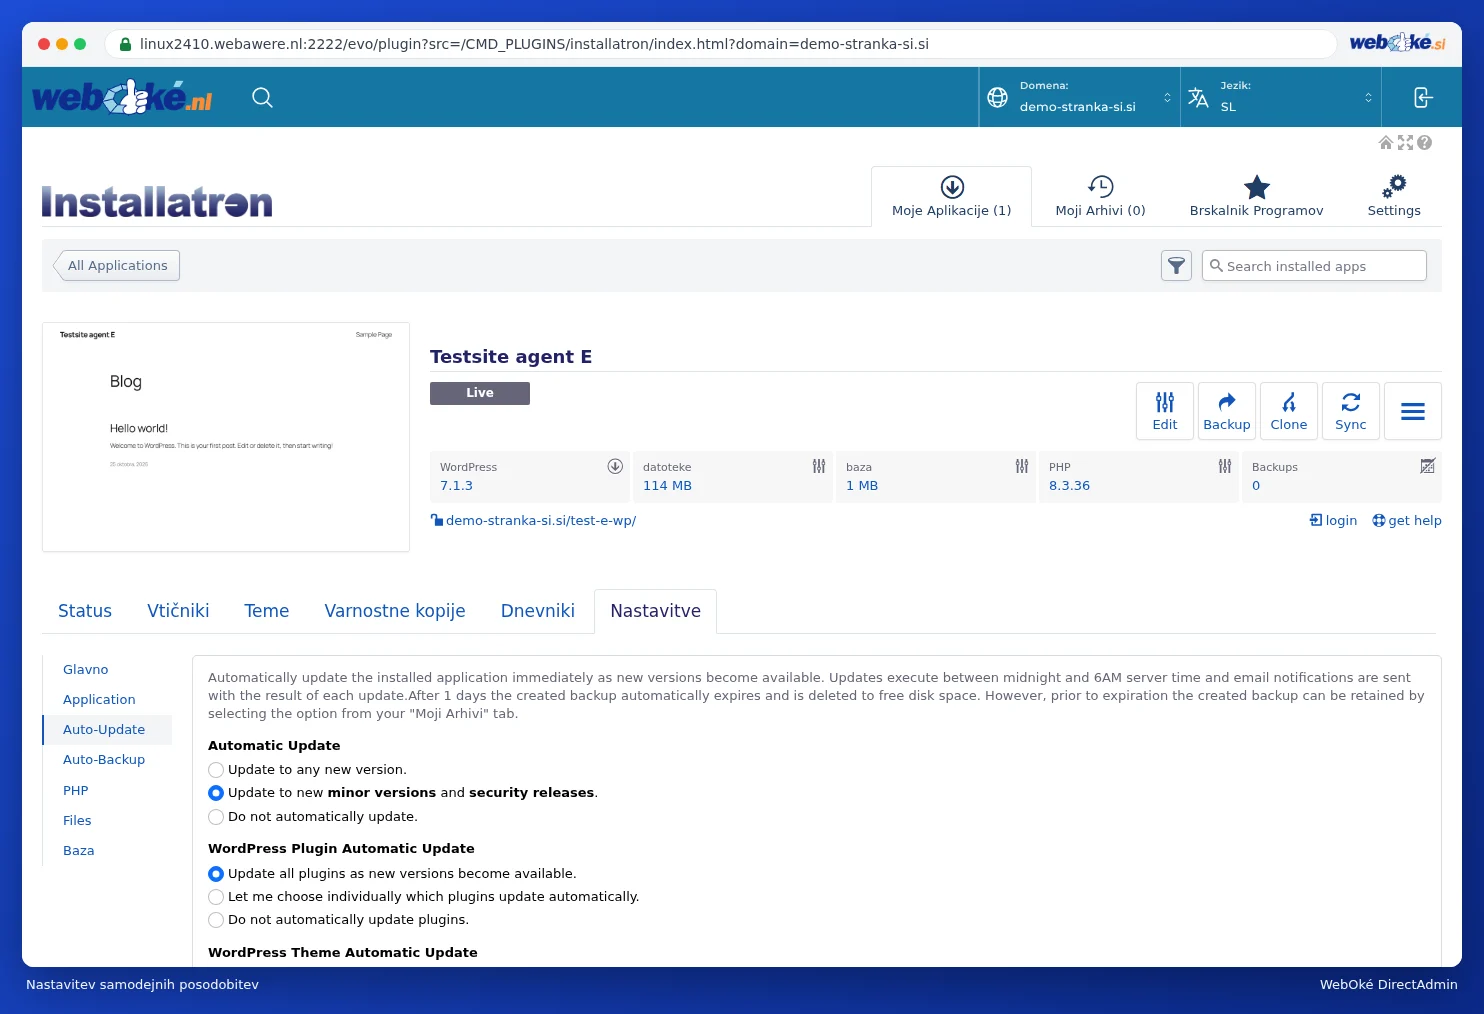1484x1014 pixels.
Task: Click the 1 MB baza value
Action: (x=862, y=485)
